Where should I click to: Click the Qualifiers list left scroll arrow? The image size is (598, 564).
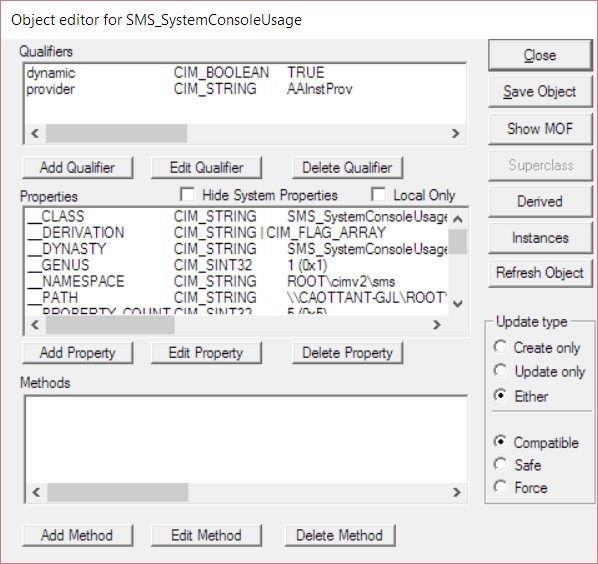coord(35,133)
